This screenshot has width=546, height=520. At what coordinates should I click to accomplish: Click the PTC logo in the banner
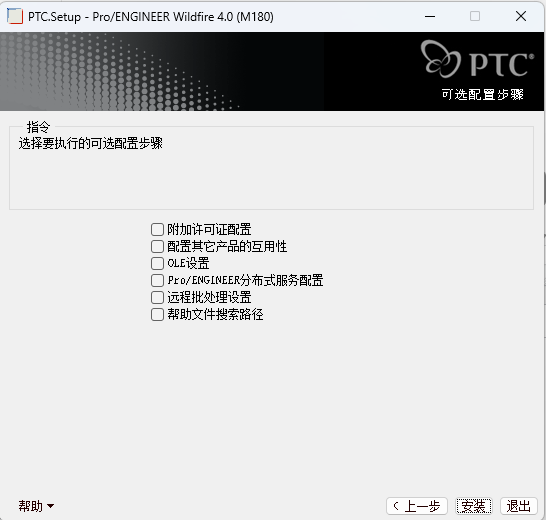click(x=477, y=59)
